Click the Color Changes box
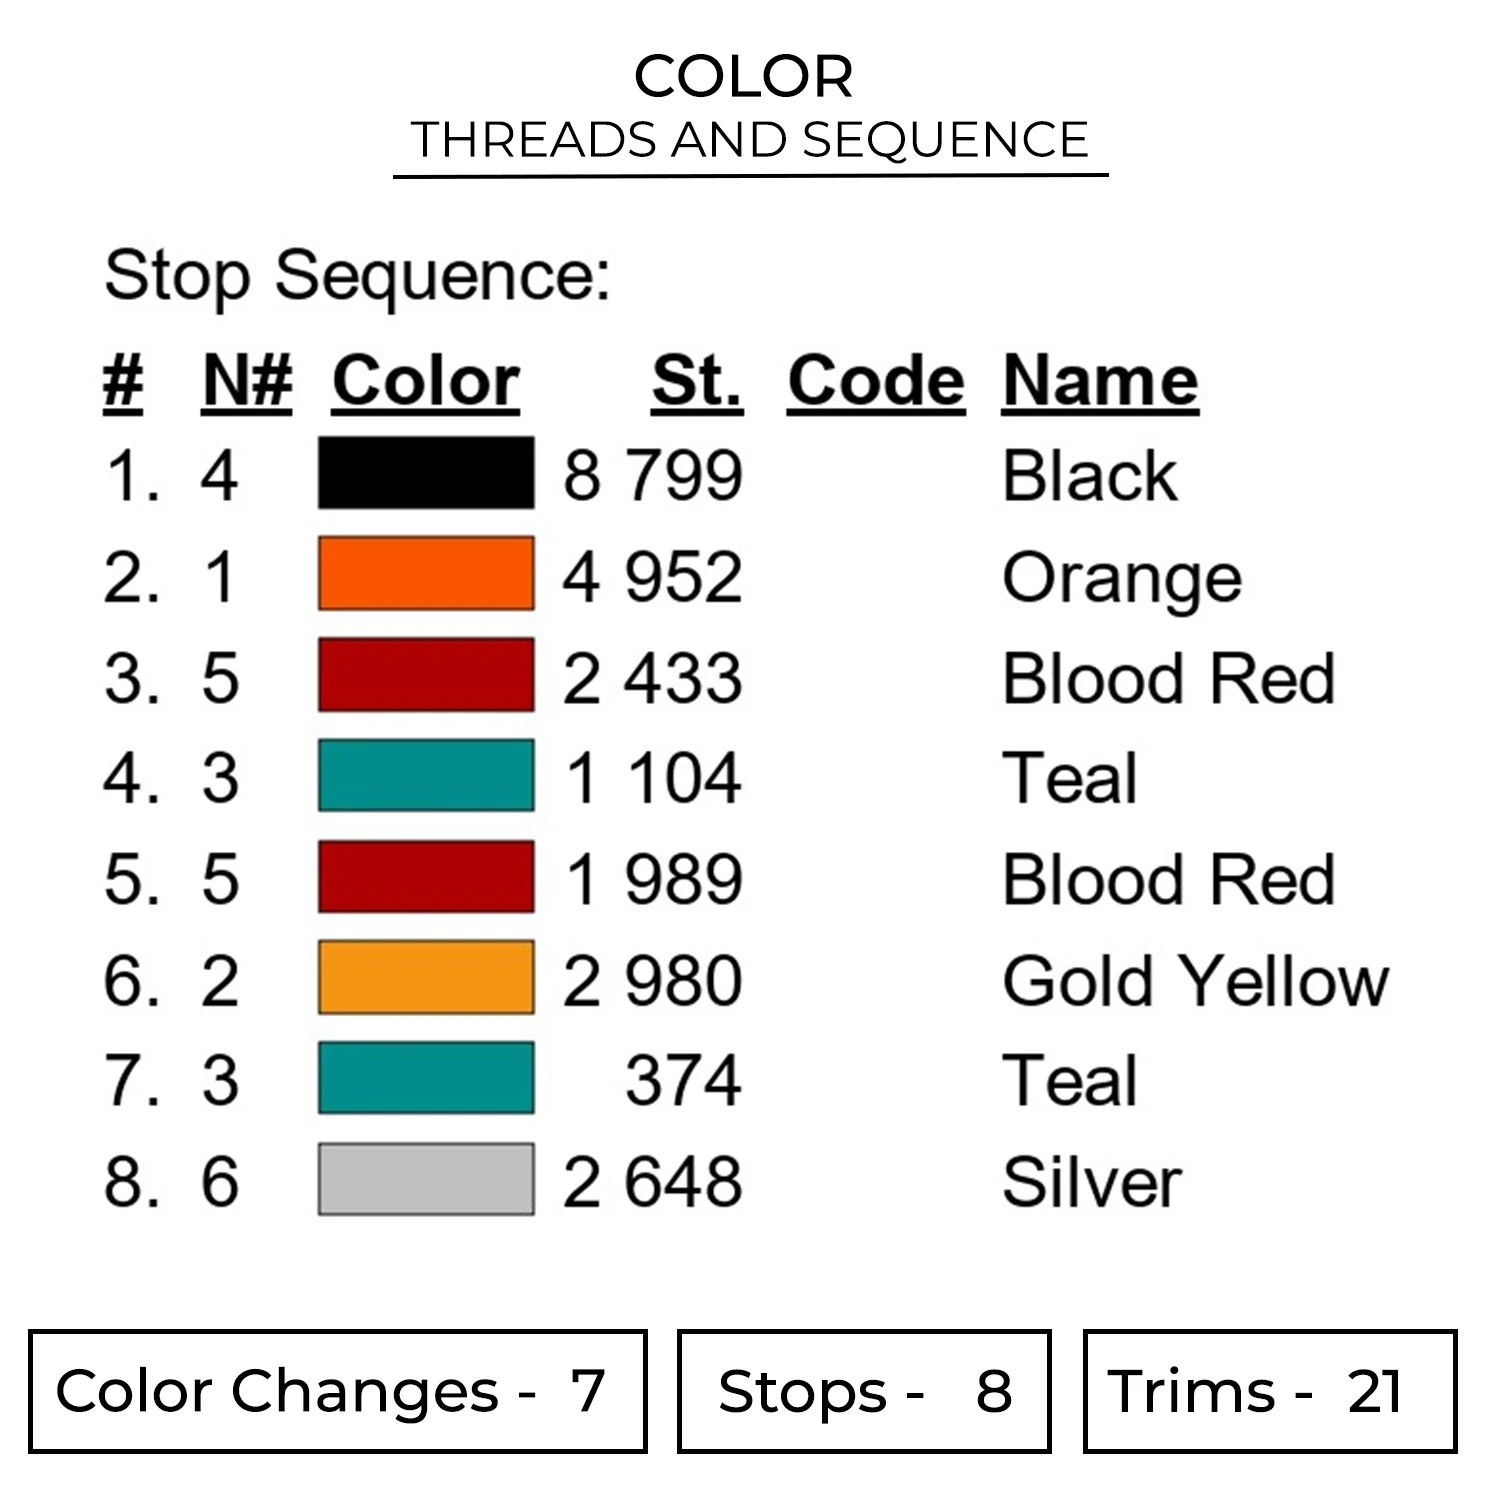 click(x=338, y=1391)
